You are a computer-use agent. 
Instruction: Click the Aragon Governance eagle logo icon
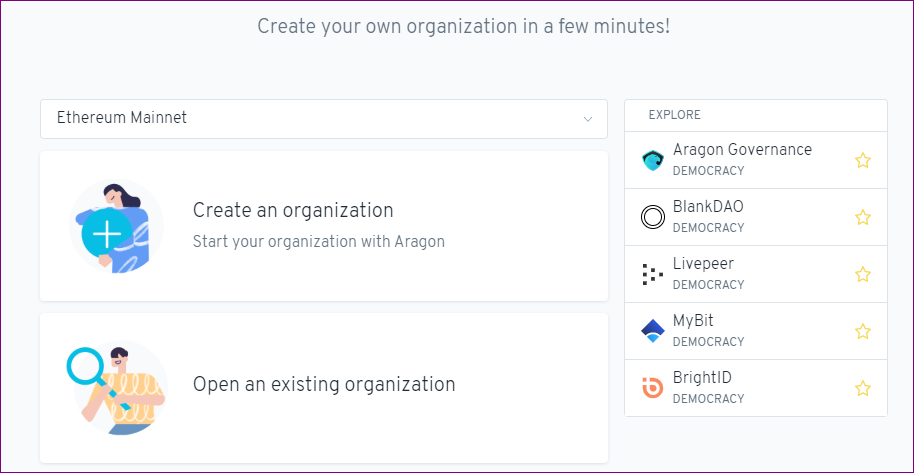tap(653, 160)
